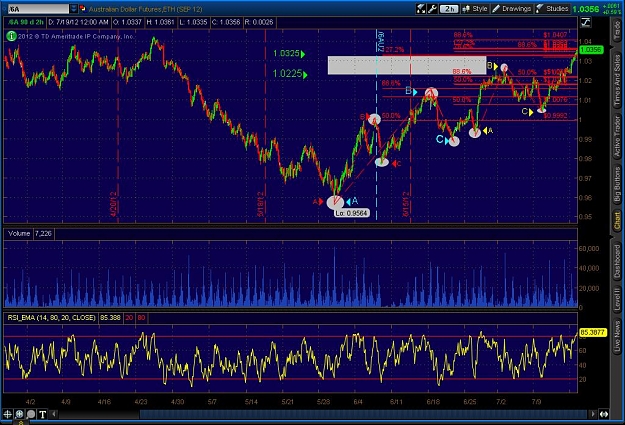This screenshot has height=425, width=625.
Task: Open the Style menu
Action: [x=475, y=8]
